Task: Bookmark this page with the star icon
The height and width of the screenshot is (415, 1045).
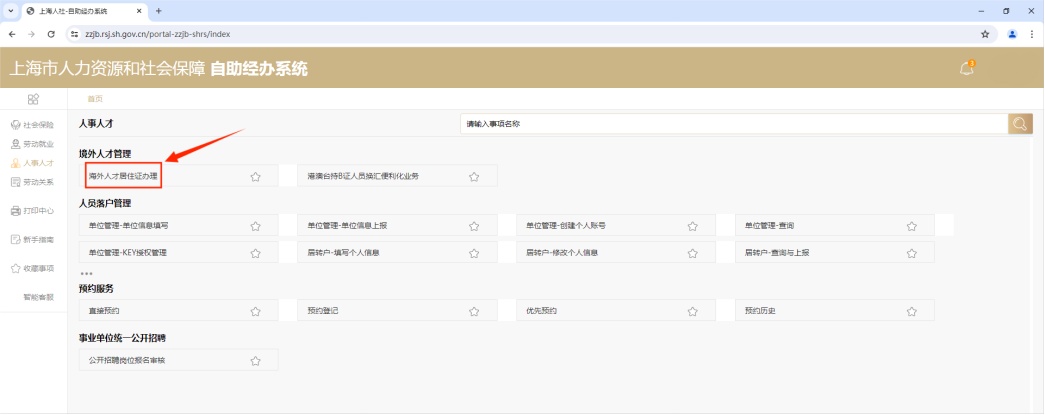Action: (985, 33)
